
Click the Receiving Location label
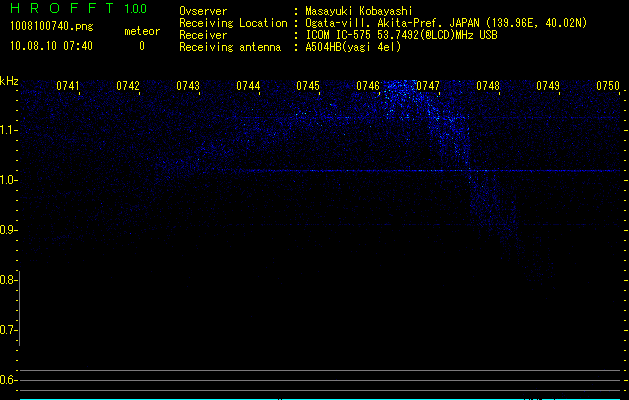[233, 23]
